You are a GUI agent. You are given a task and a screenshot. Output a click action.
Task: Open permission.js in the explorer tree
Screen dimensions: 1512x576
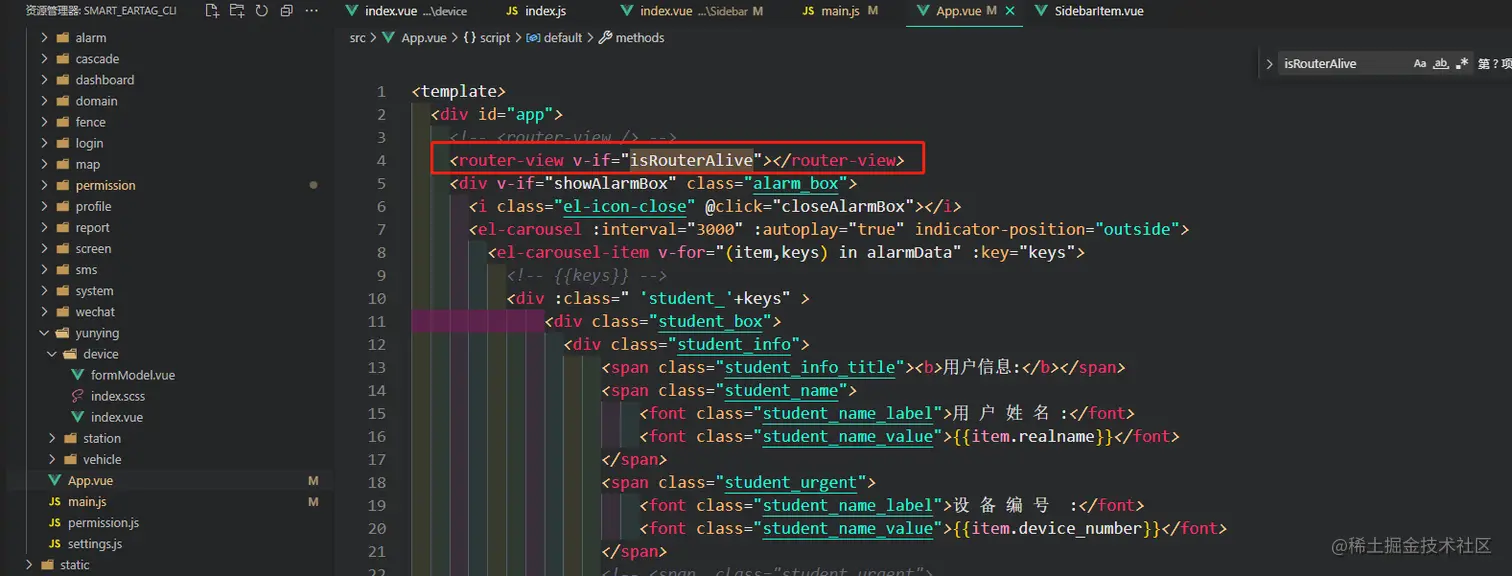103,522
